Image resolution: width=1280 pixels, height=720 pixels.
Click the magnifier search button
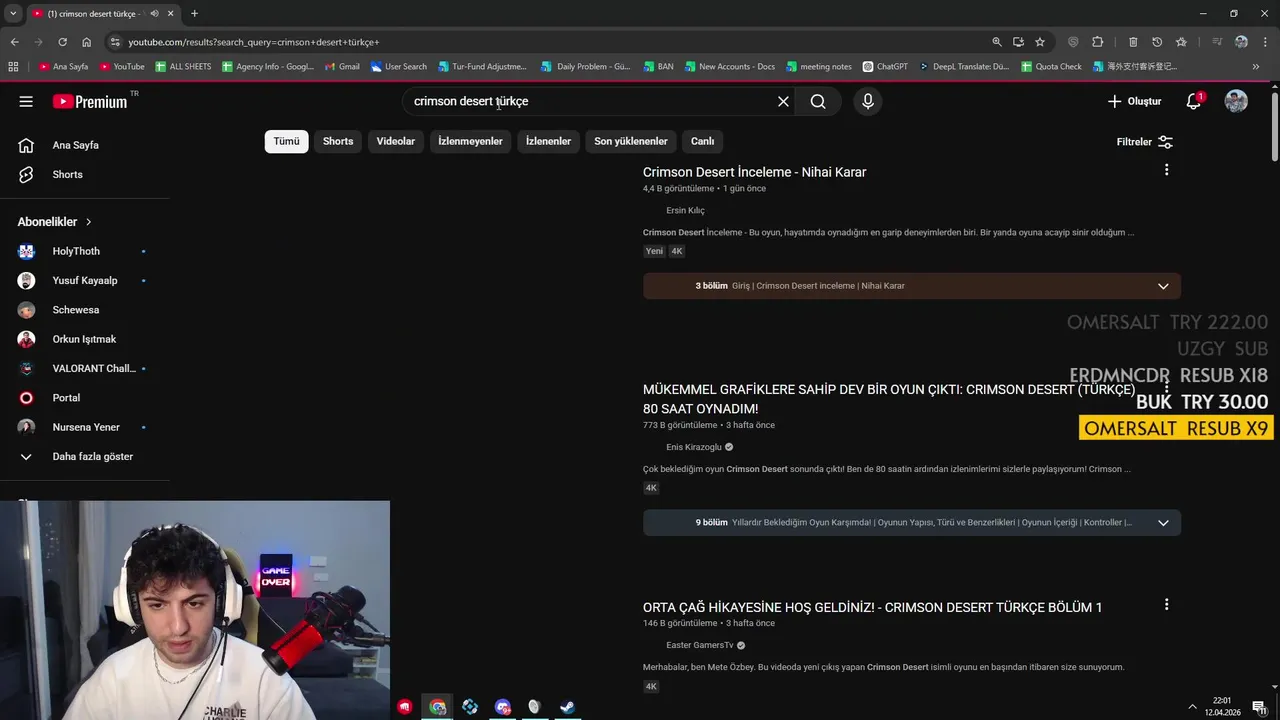(818, 101)
